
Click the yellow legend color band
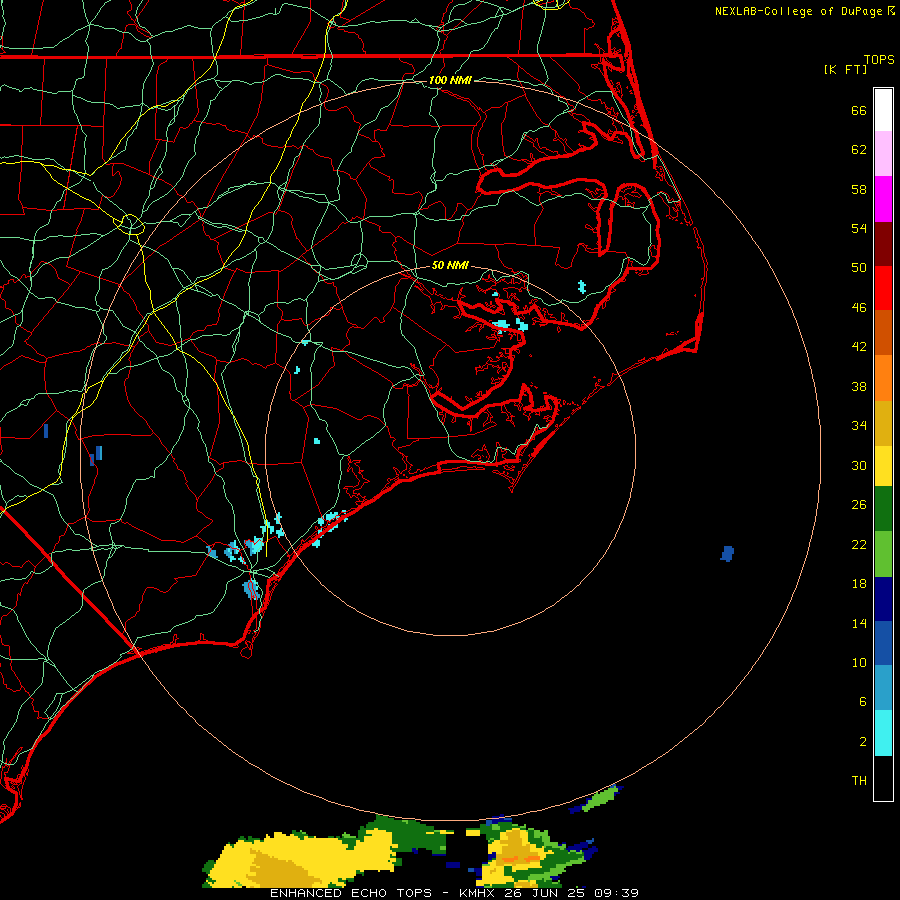tap(883, 466)
